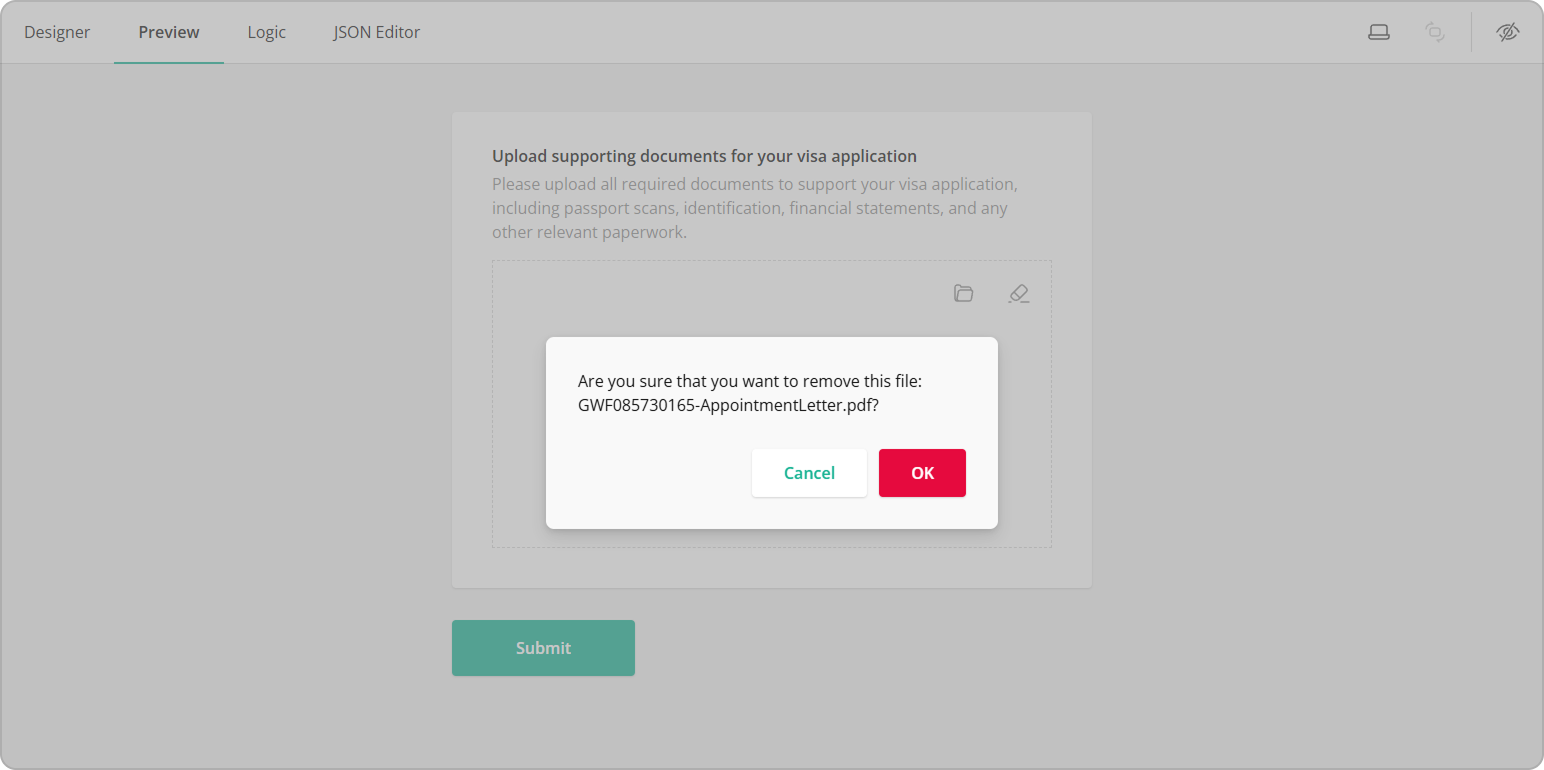Switch to the Designer tab

[x=57, y=31]
